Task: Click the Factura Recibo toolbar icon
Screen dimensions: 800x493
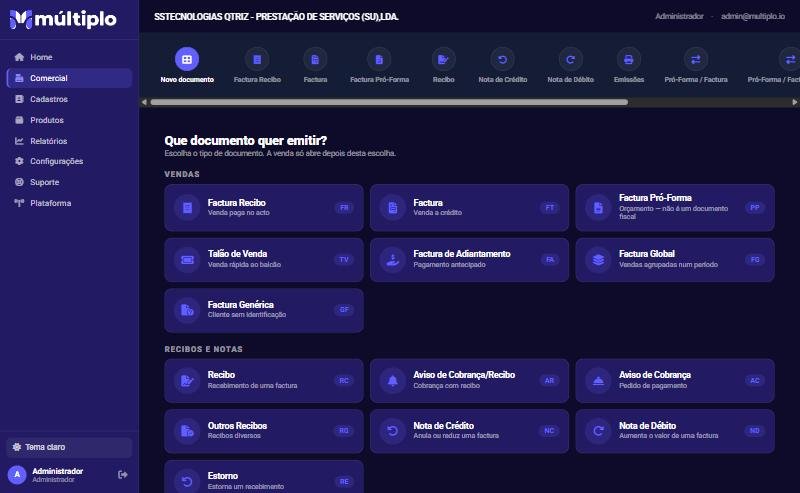Action: [257, 60]
